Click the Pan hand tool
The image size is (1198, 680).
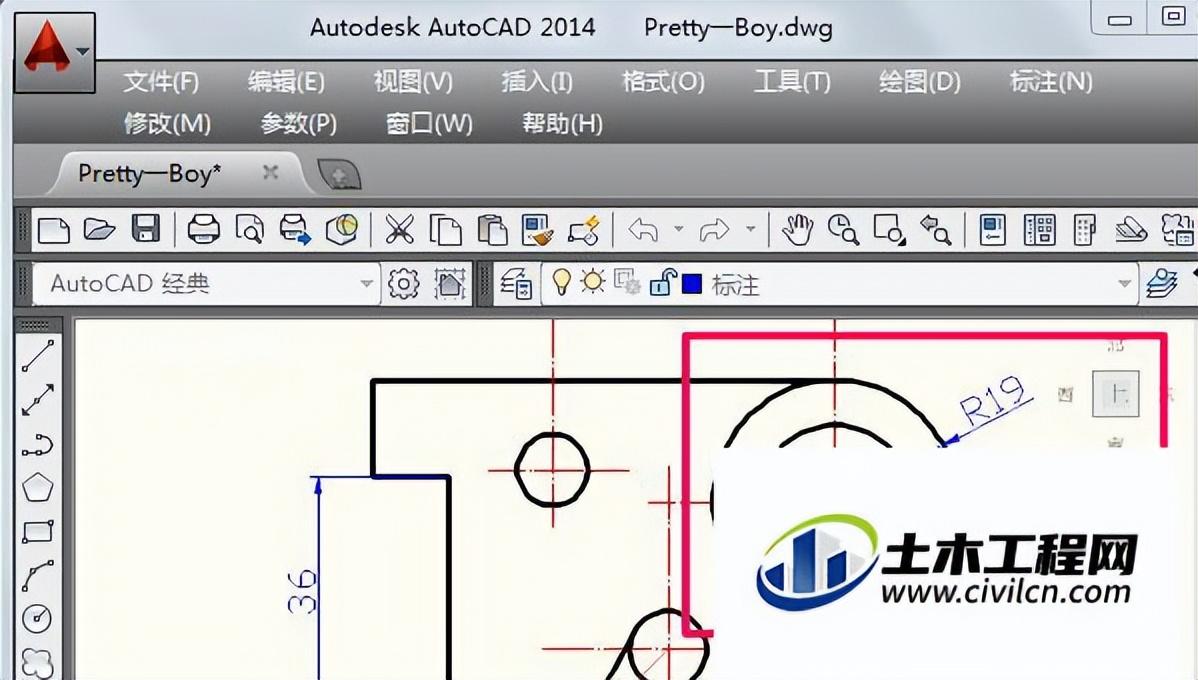[797, 230]
